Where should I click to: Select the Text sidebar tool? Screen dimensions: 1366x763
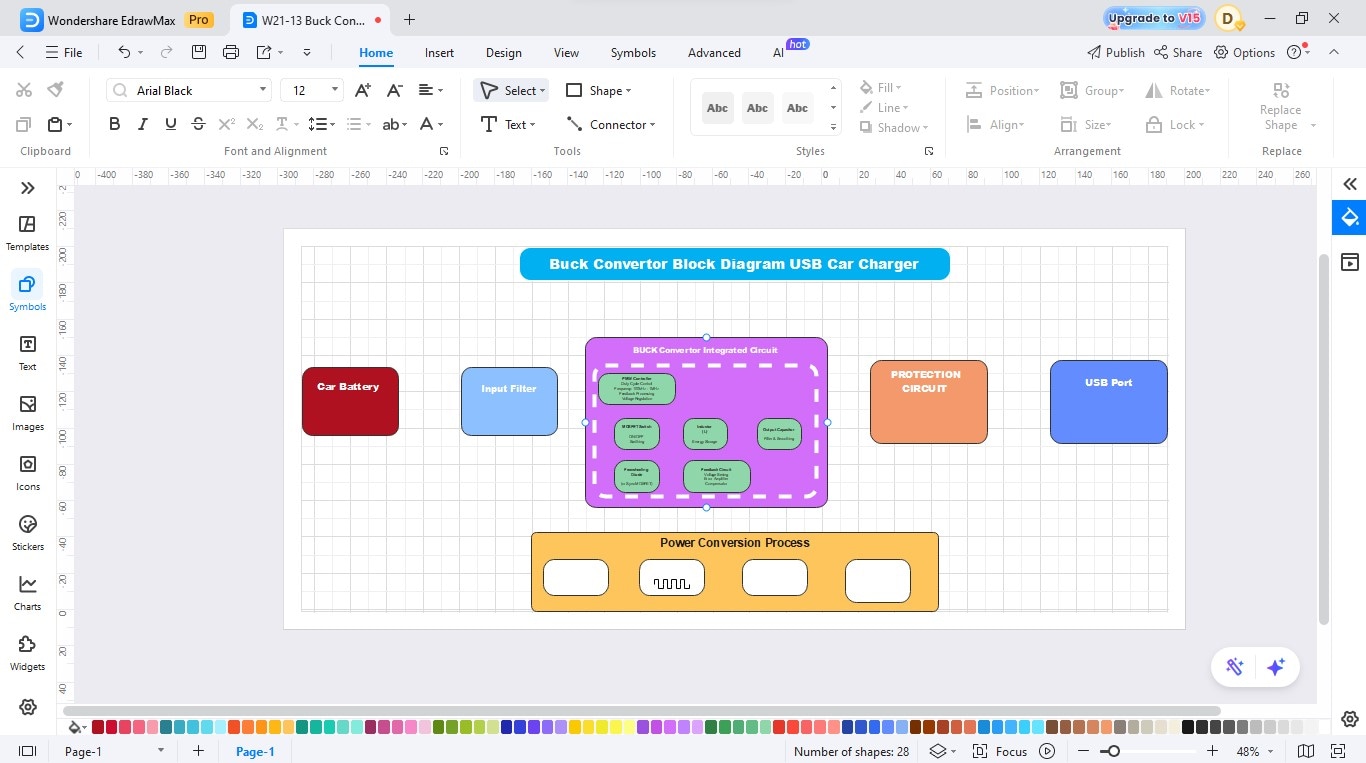click(x=27, y=353)
